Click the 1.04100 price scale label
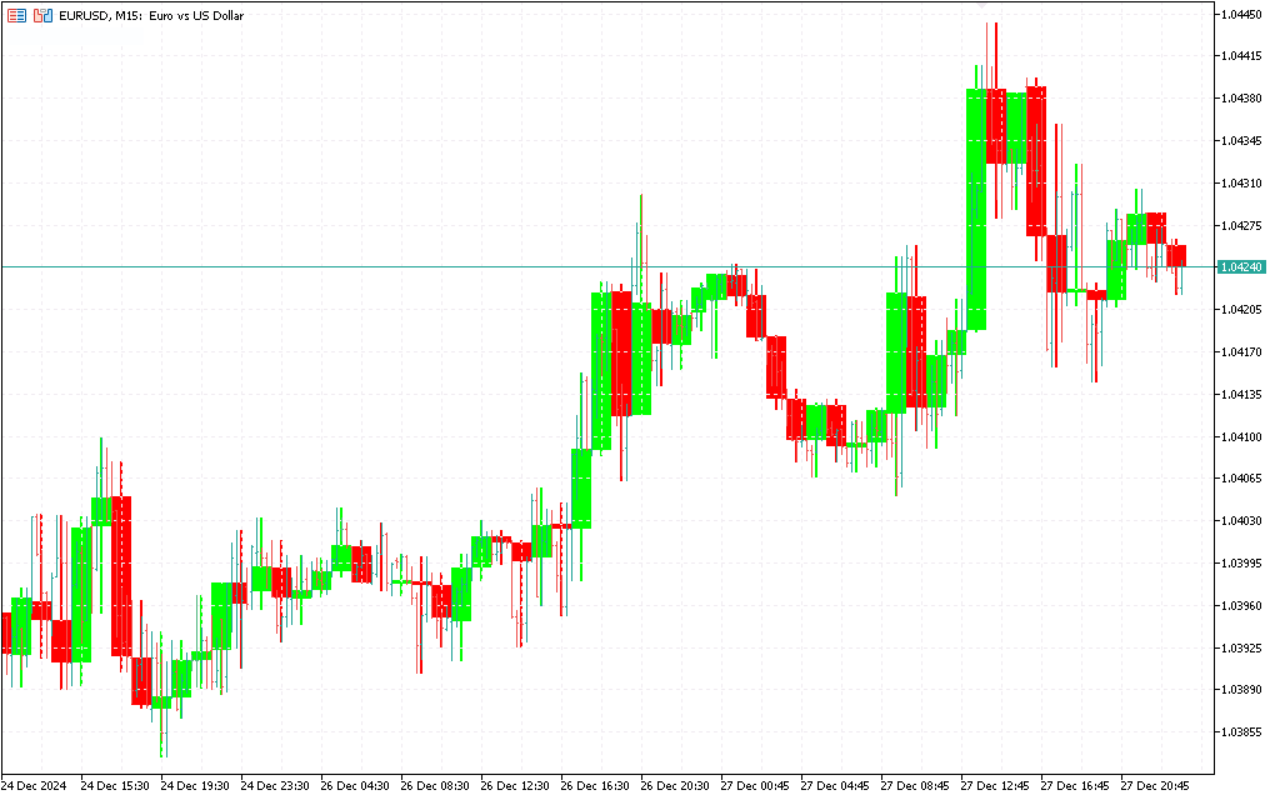The width and height of the screenshot is (1279, 799). coord(1241,437)
